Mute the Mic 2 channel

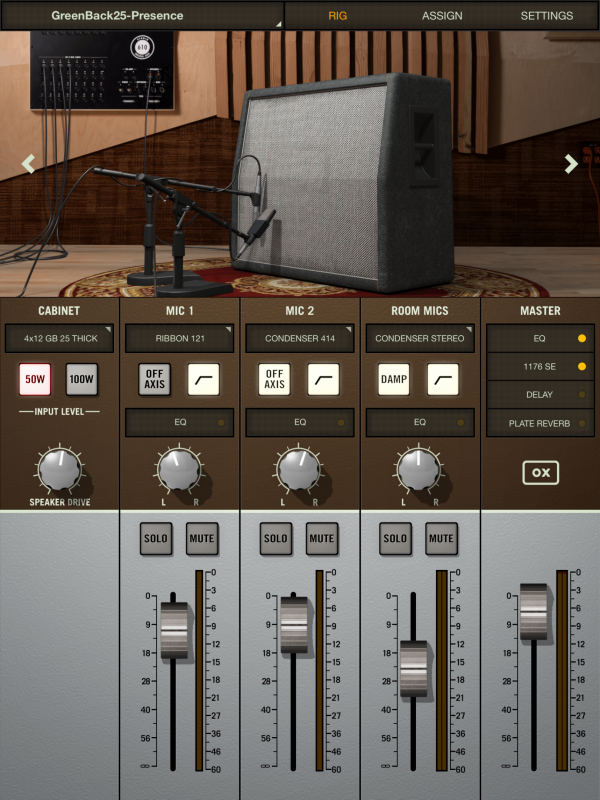[x=322, y=538]
